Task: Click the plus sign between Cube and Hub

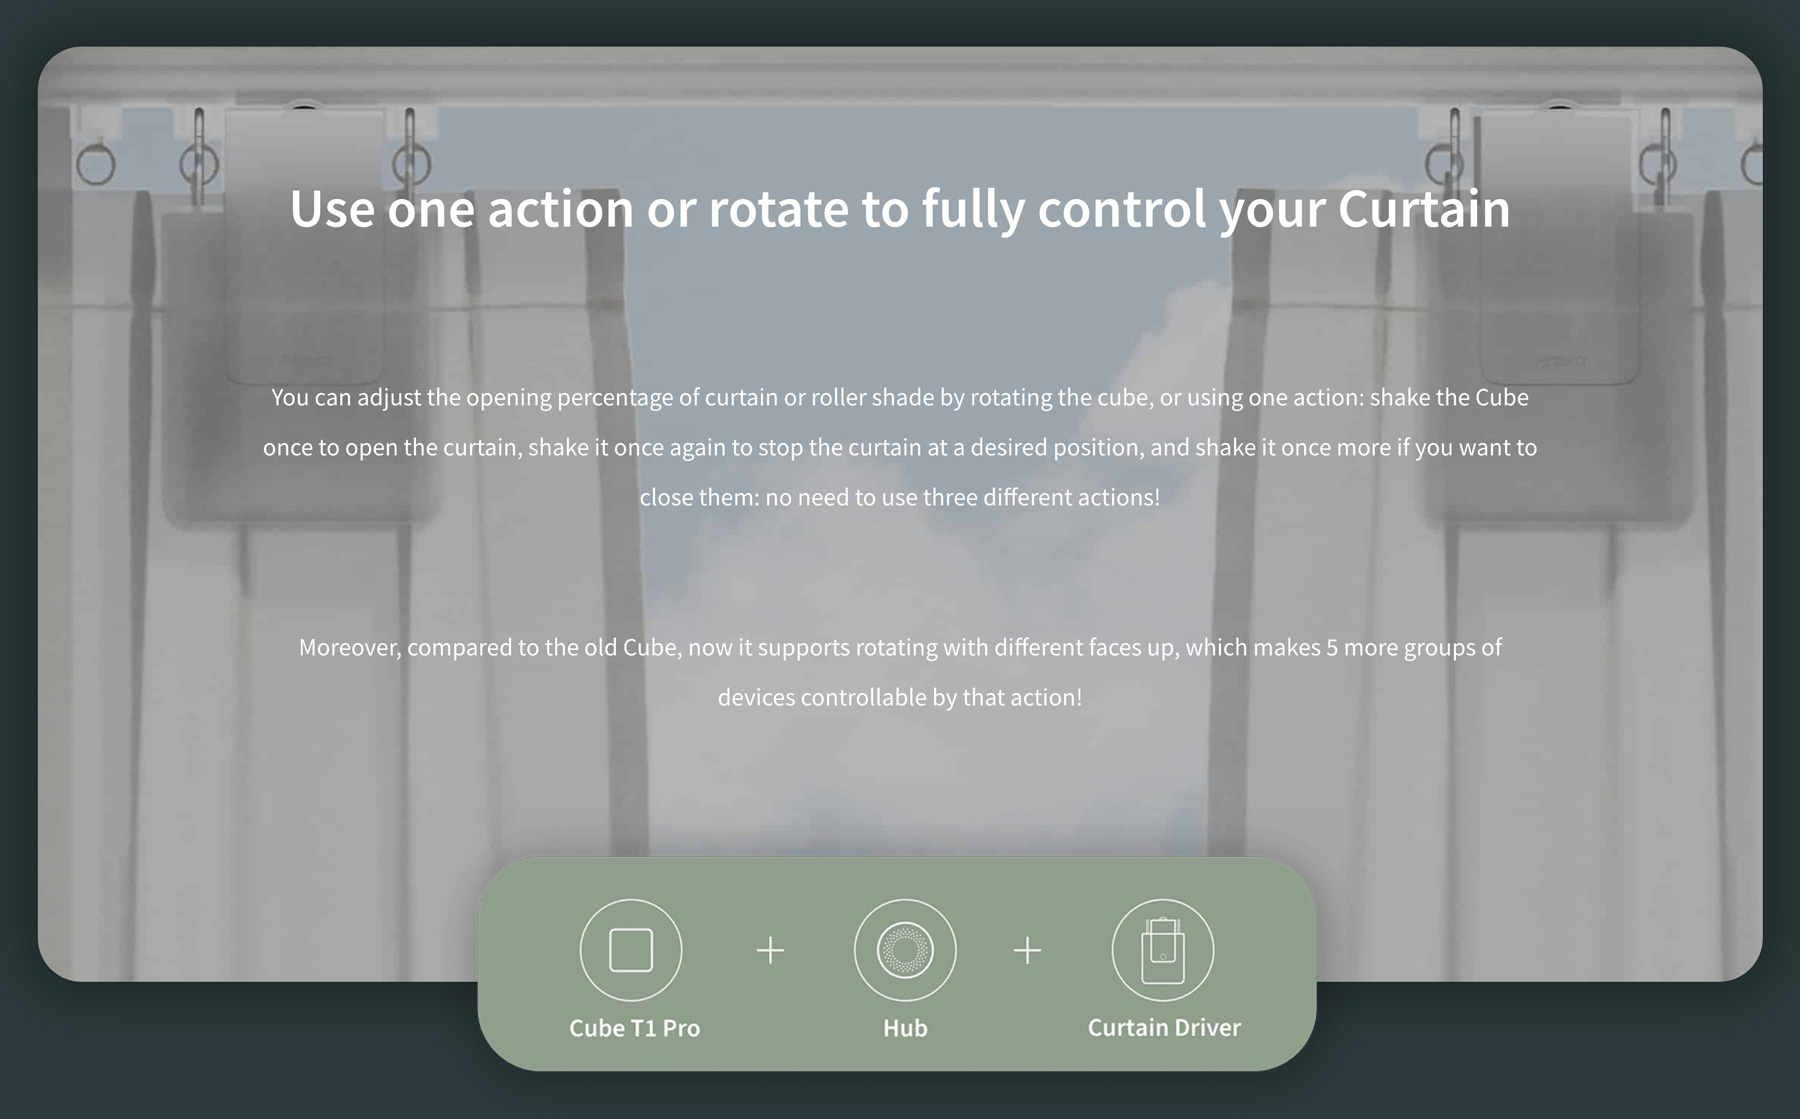Action: click(770, 950)
